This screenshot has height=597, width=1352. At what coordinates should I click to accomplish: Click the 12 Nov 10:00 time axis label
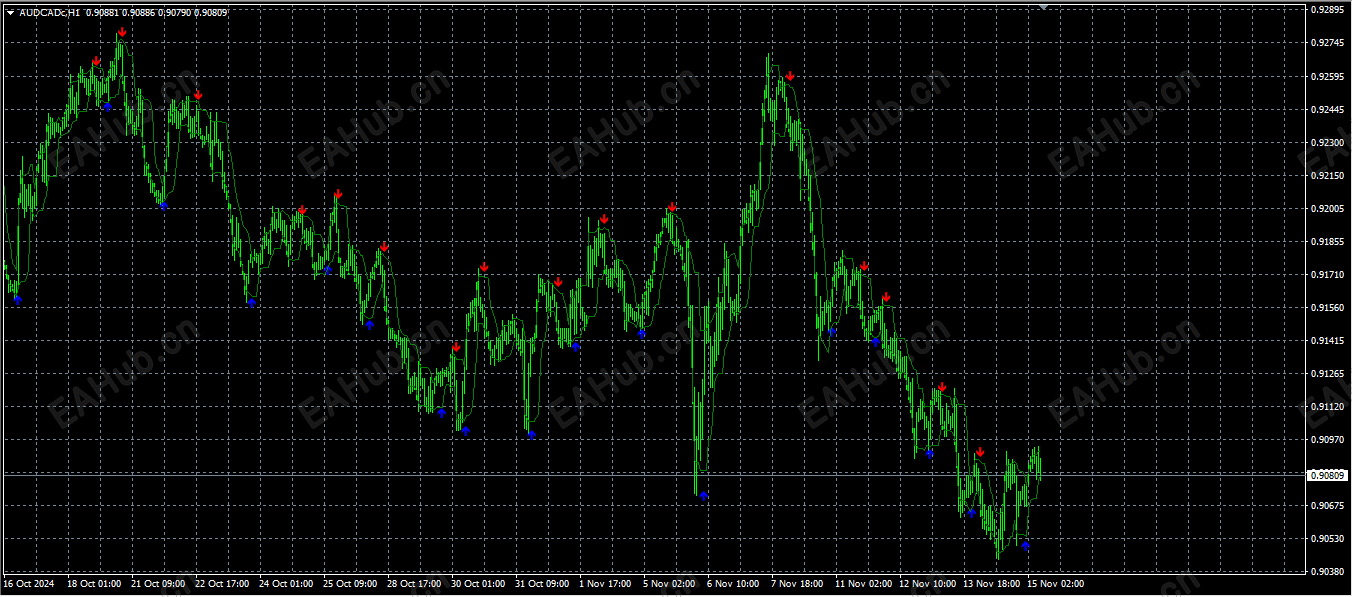(x=928, y=583)
